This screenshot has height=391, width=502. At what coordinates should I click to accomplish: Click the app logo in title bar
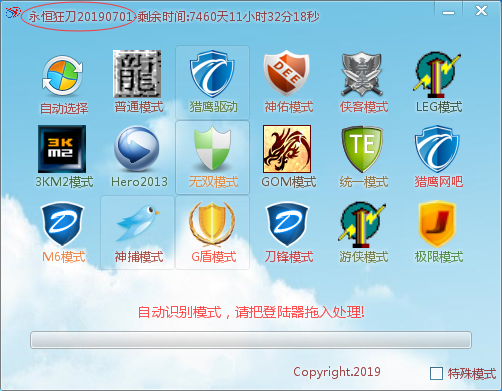point(13,13)
